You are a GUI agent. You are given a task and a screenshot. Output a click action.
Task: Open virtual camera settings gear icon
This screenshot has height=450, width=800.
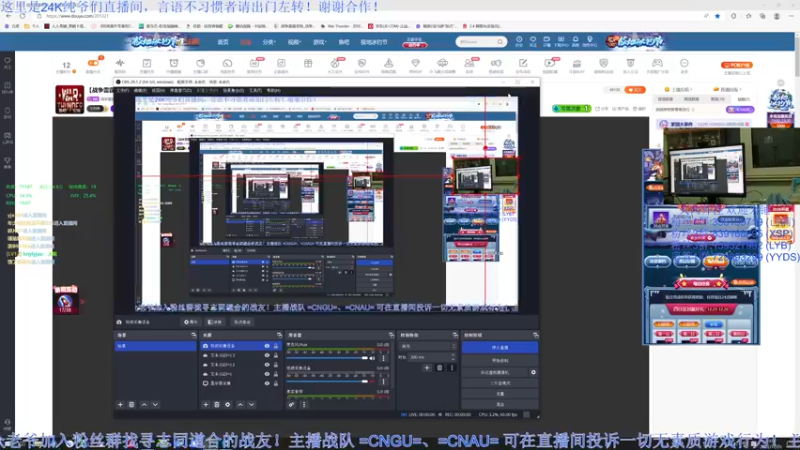click(533, 372)
